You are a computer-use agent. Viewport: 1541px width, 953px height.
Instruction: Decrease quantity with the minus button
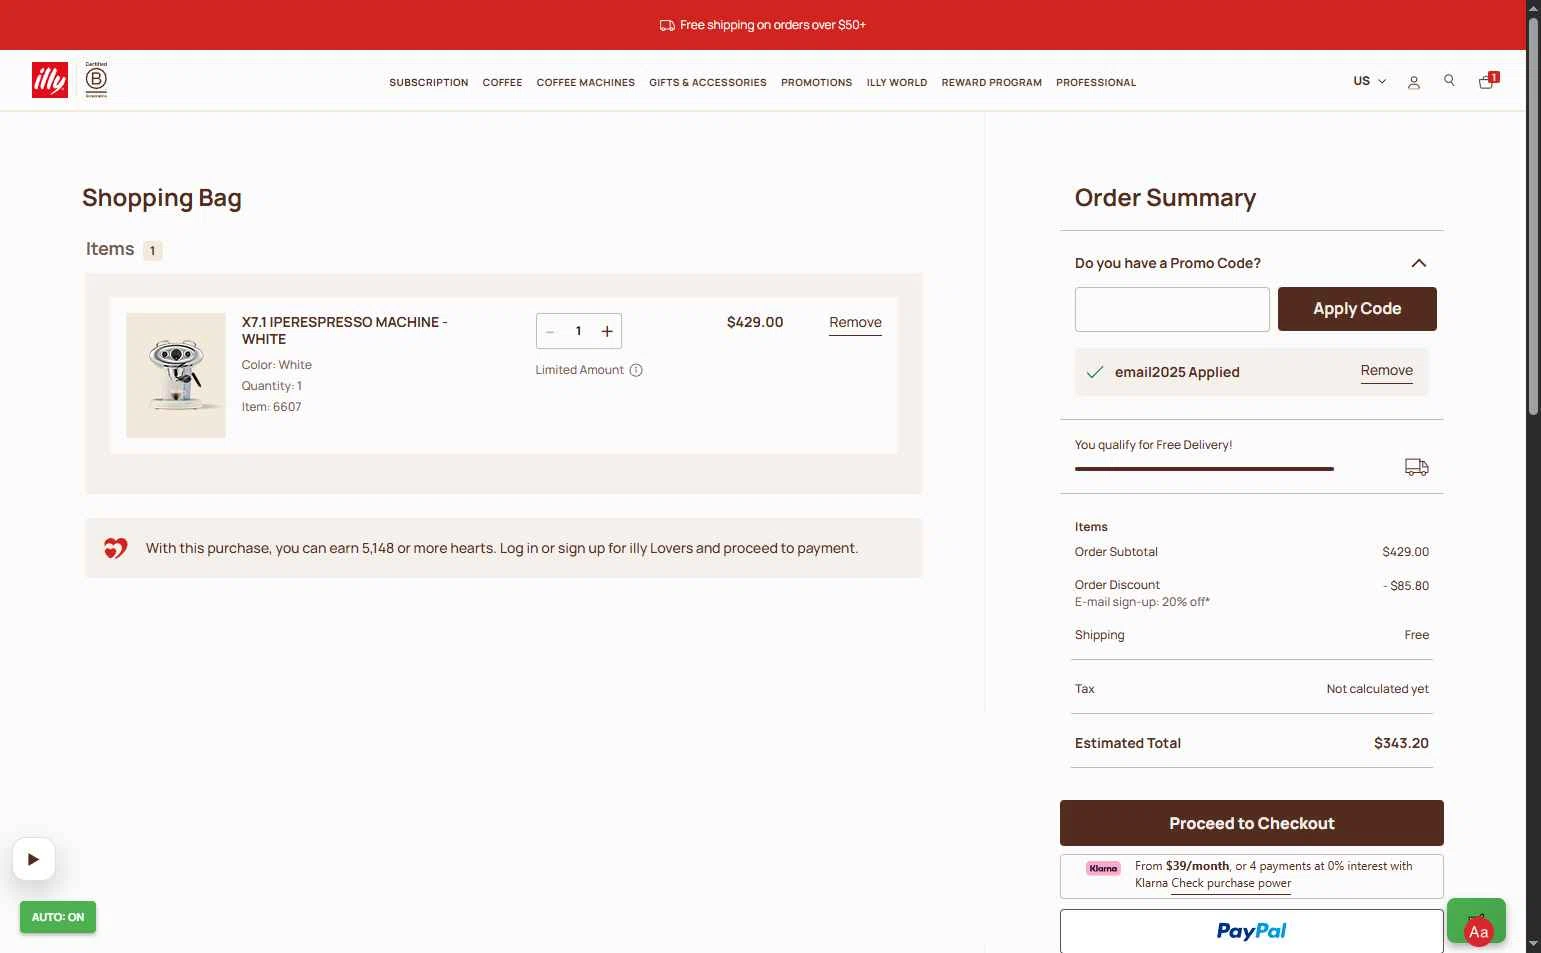point(550,331)
